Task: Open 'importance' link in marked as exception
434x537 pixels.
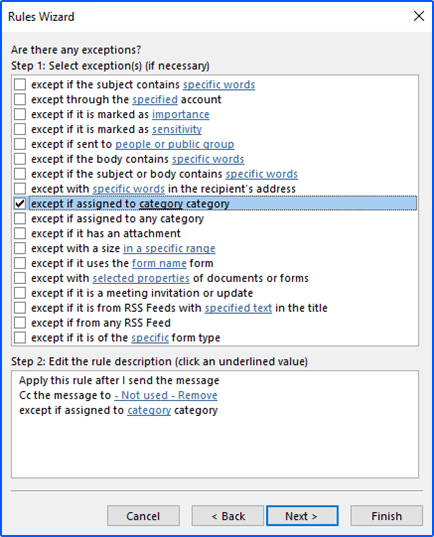Action: (181, 114)
